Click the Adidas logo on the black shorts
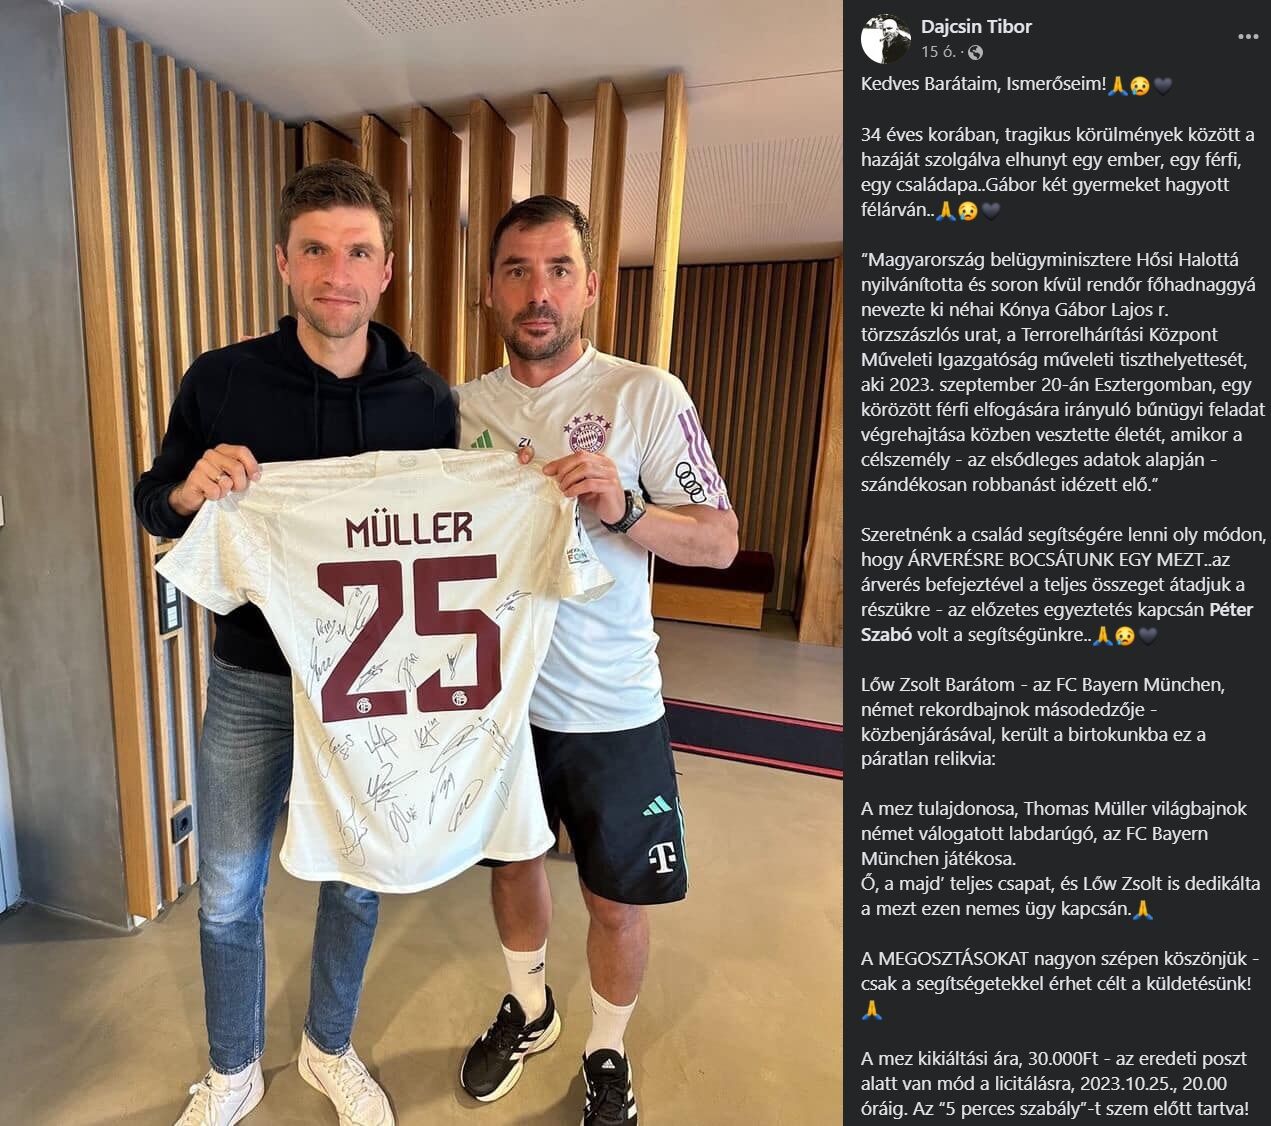Viewport: 1271px width, 1126px height. point(656,805)
